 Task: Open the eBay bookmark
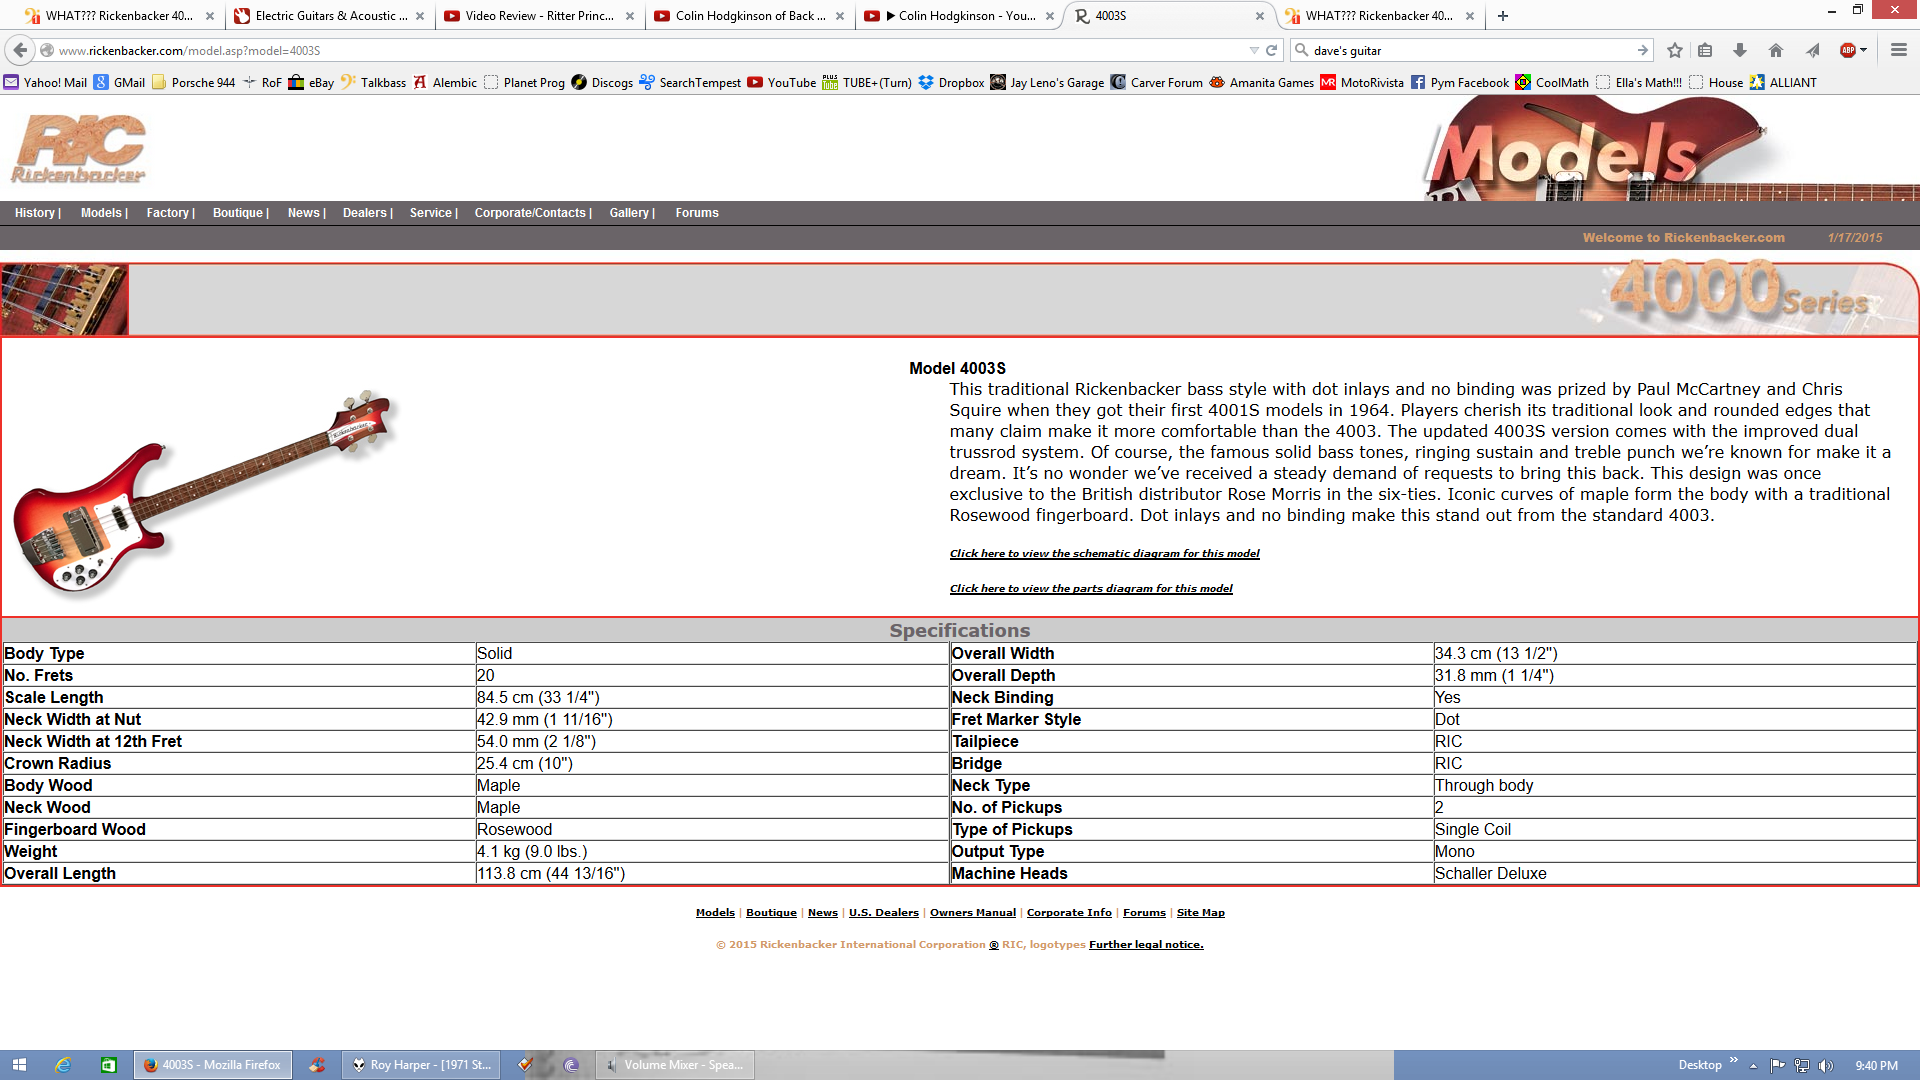click(x=311, y=83)
